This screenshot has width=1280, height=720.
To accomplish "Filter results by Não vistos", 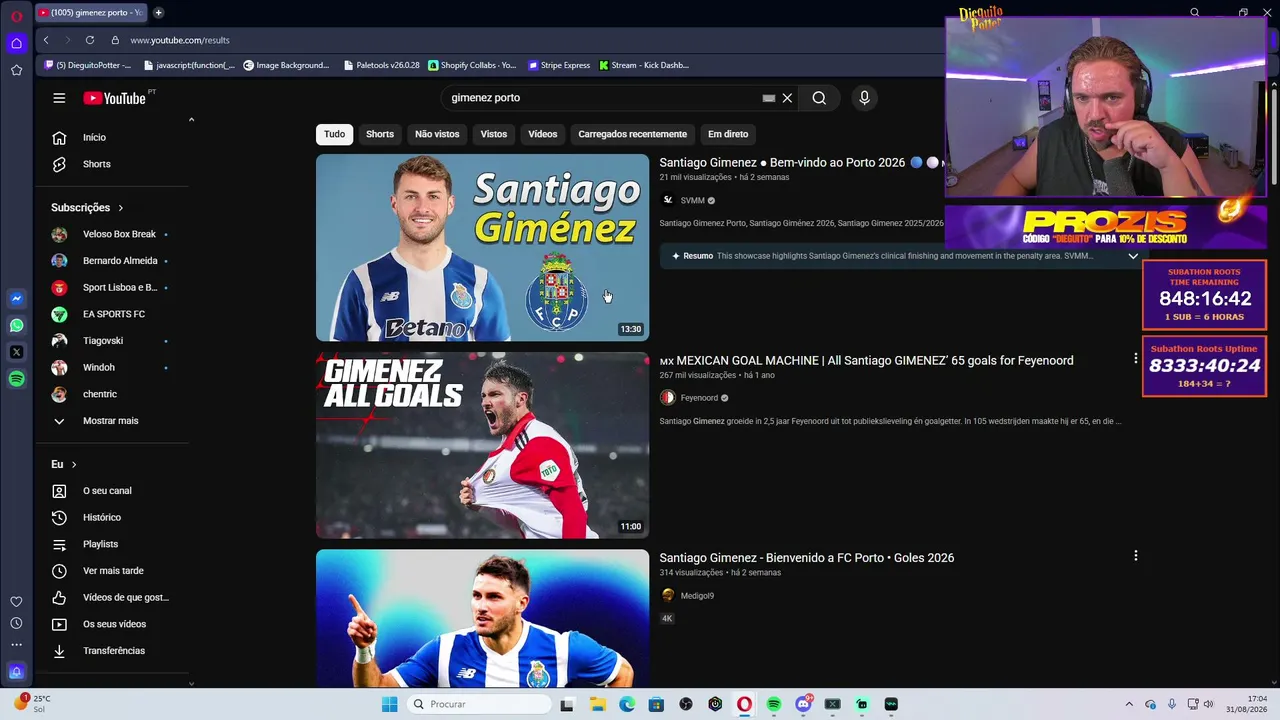I will 437,134.
